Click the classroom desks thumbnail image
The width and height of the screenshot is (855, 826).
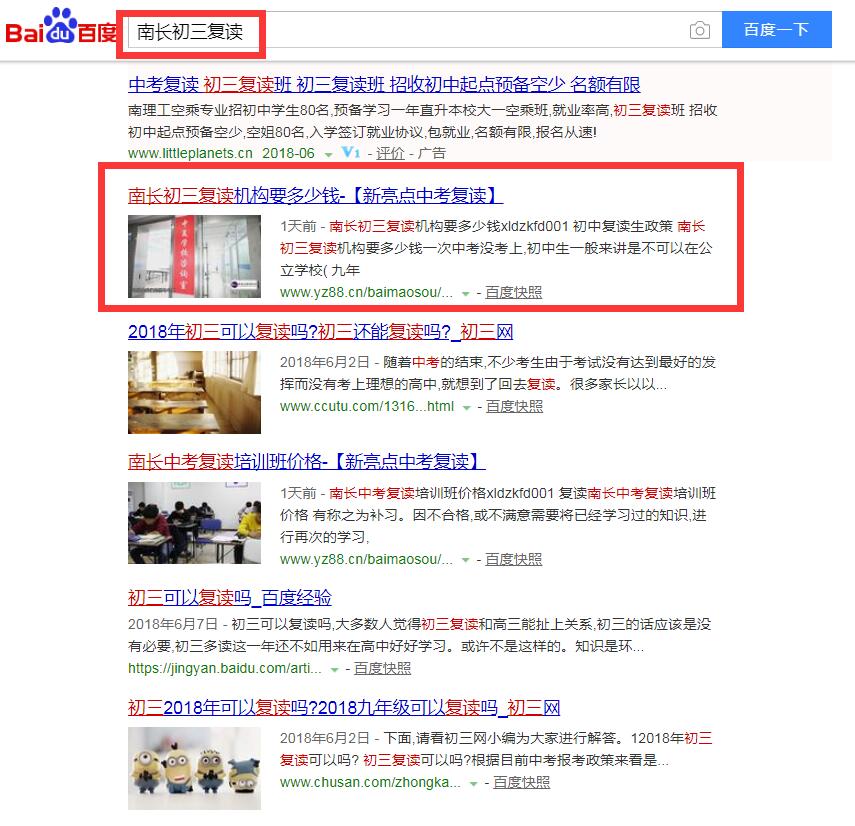[194, 393]
